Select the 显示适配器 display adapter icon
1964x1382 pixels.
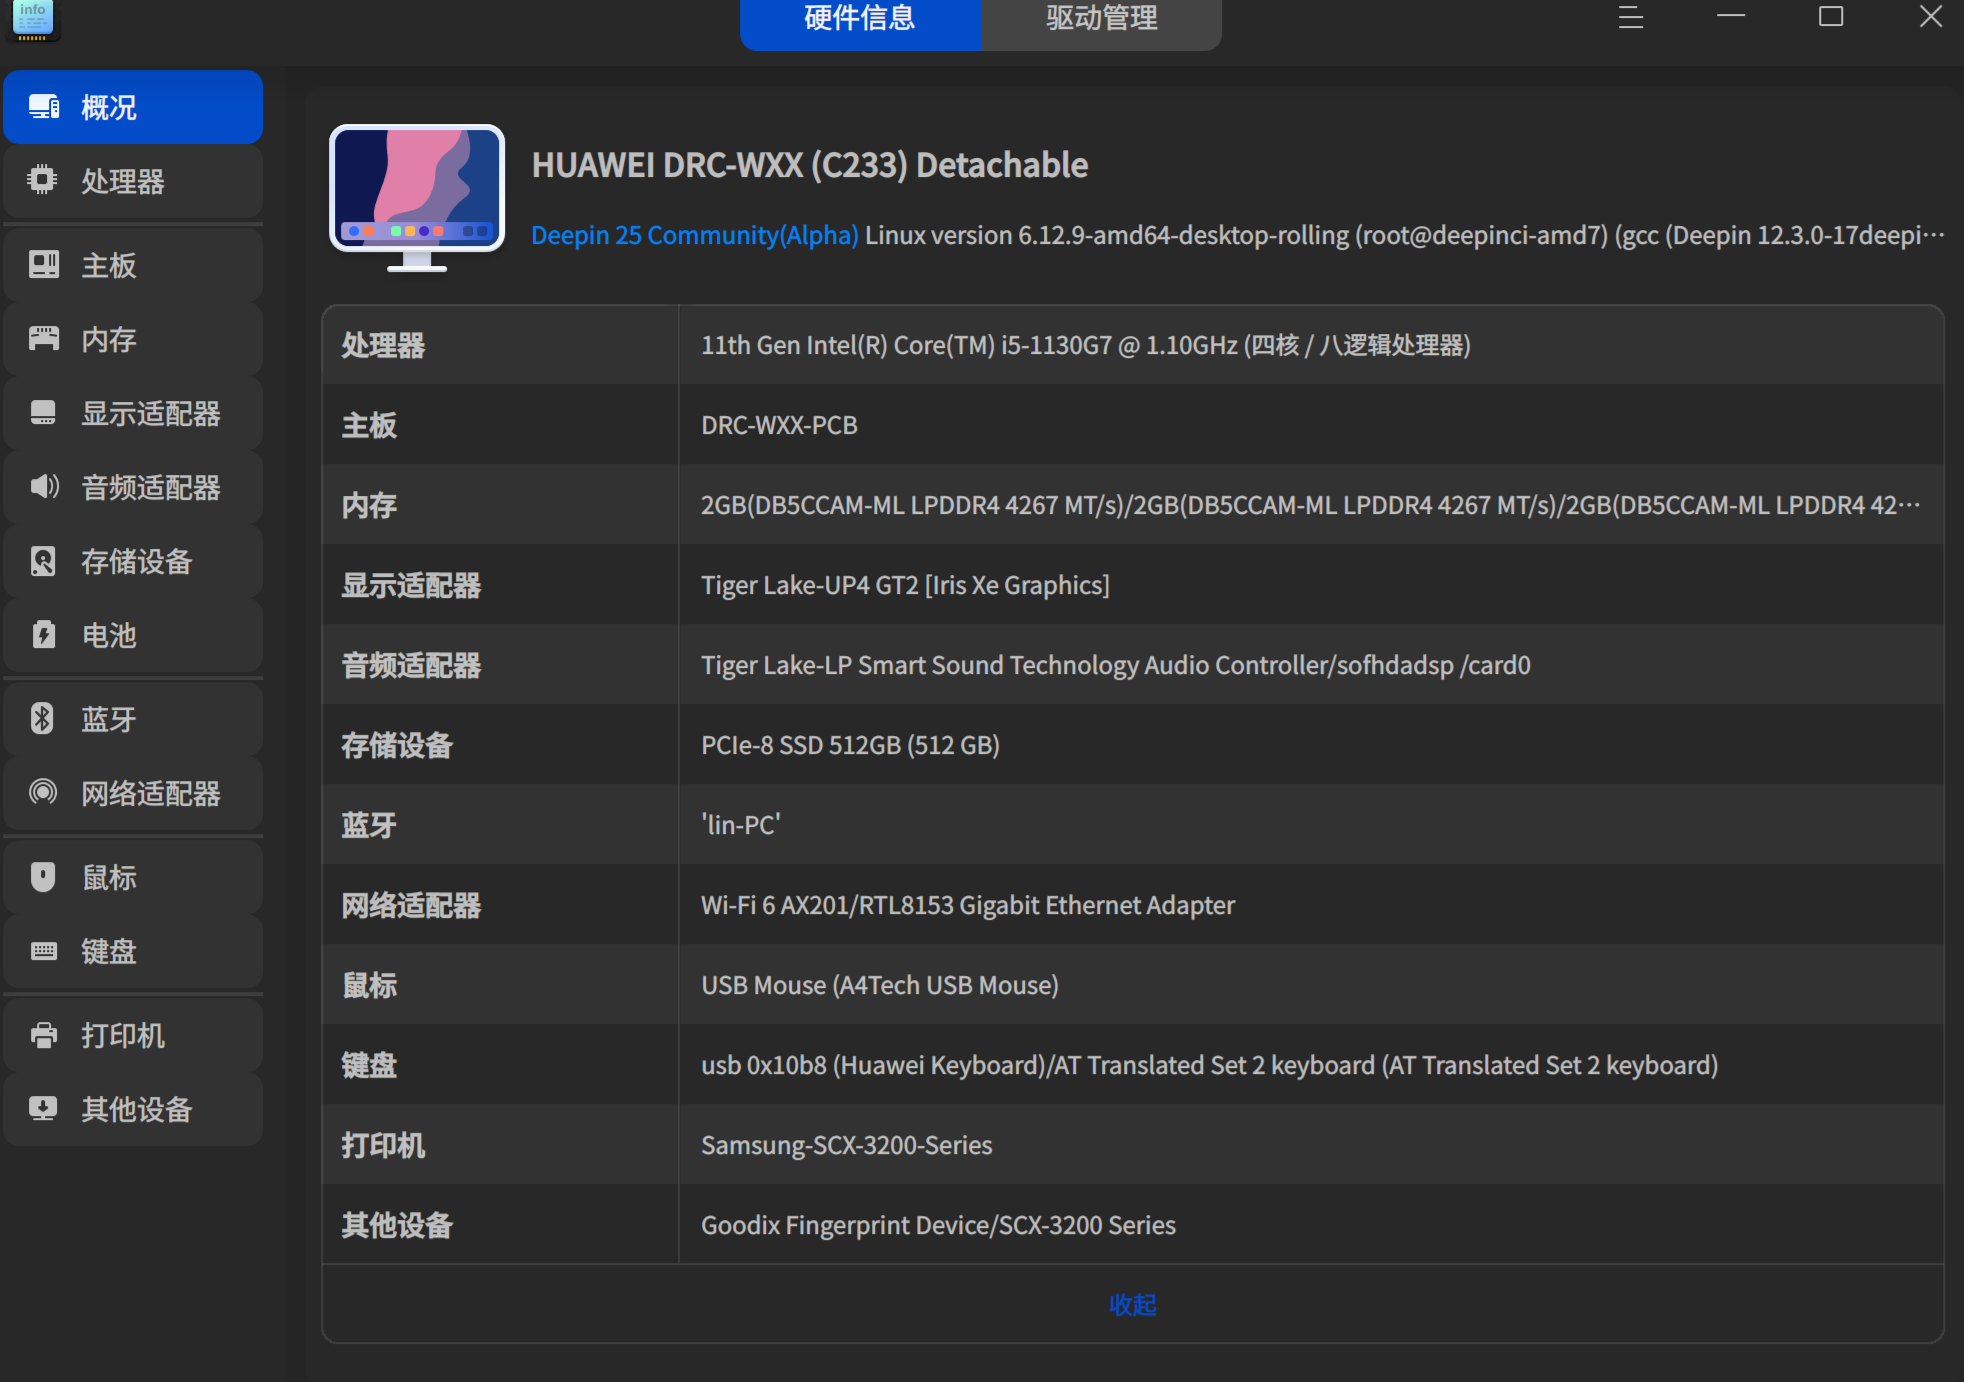(x=44, y=412)
